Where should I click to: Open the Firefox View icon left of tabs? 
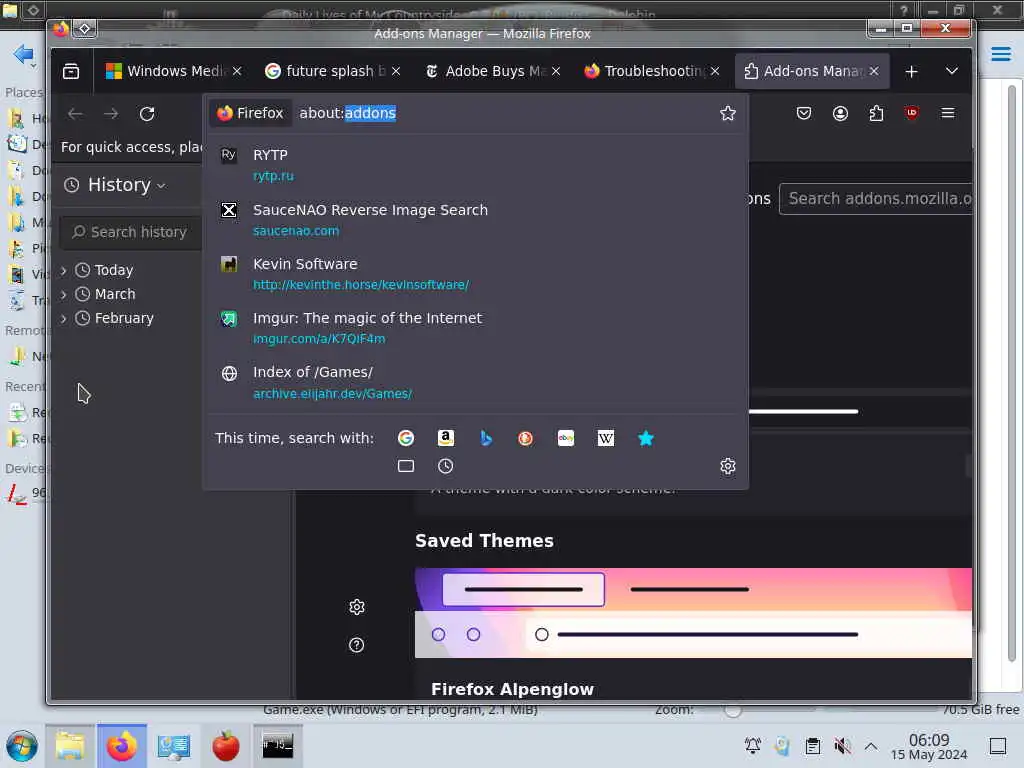[71, 71]
